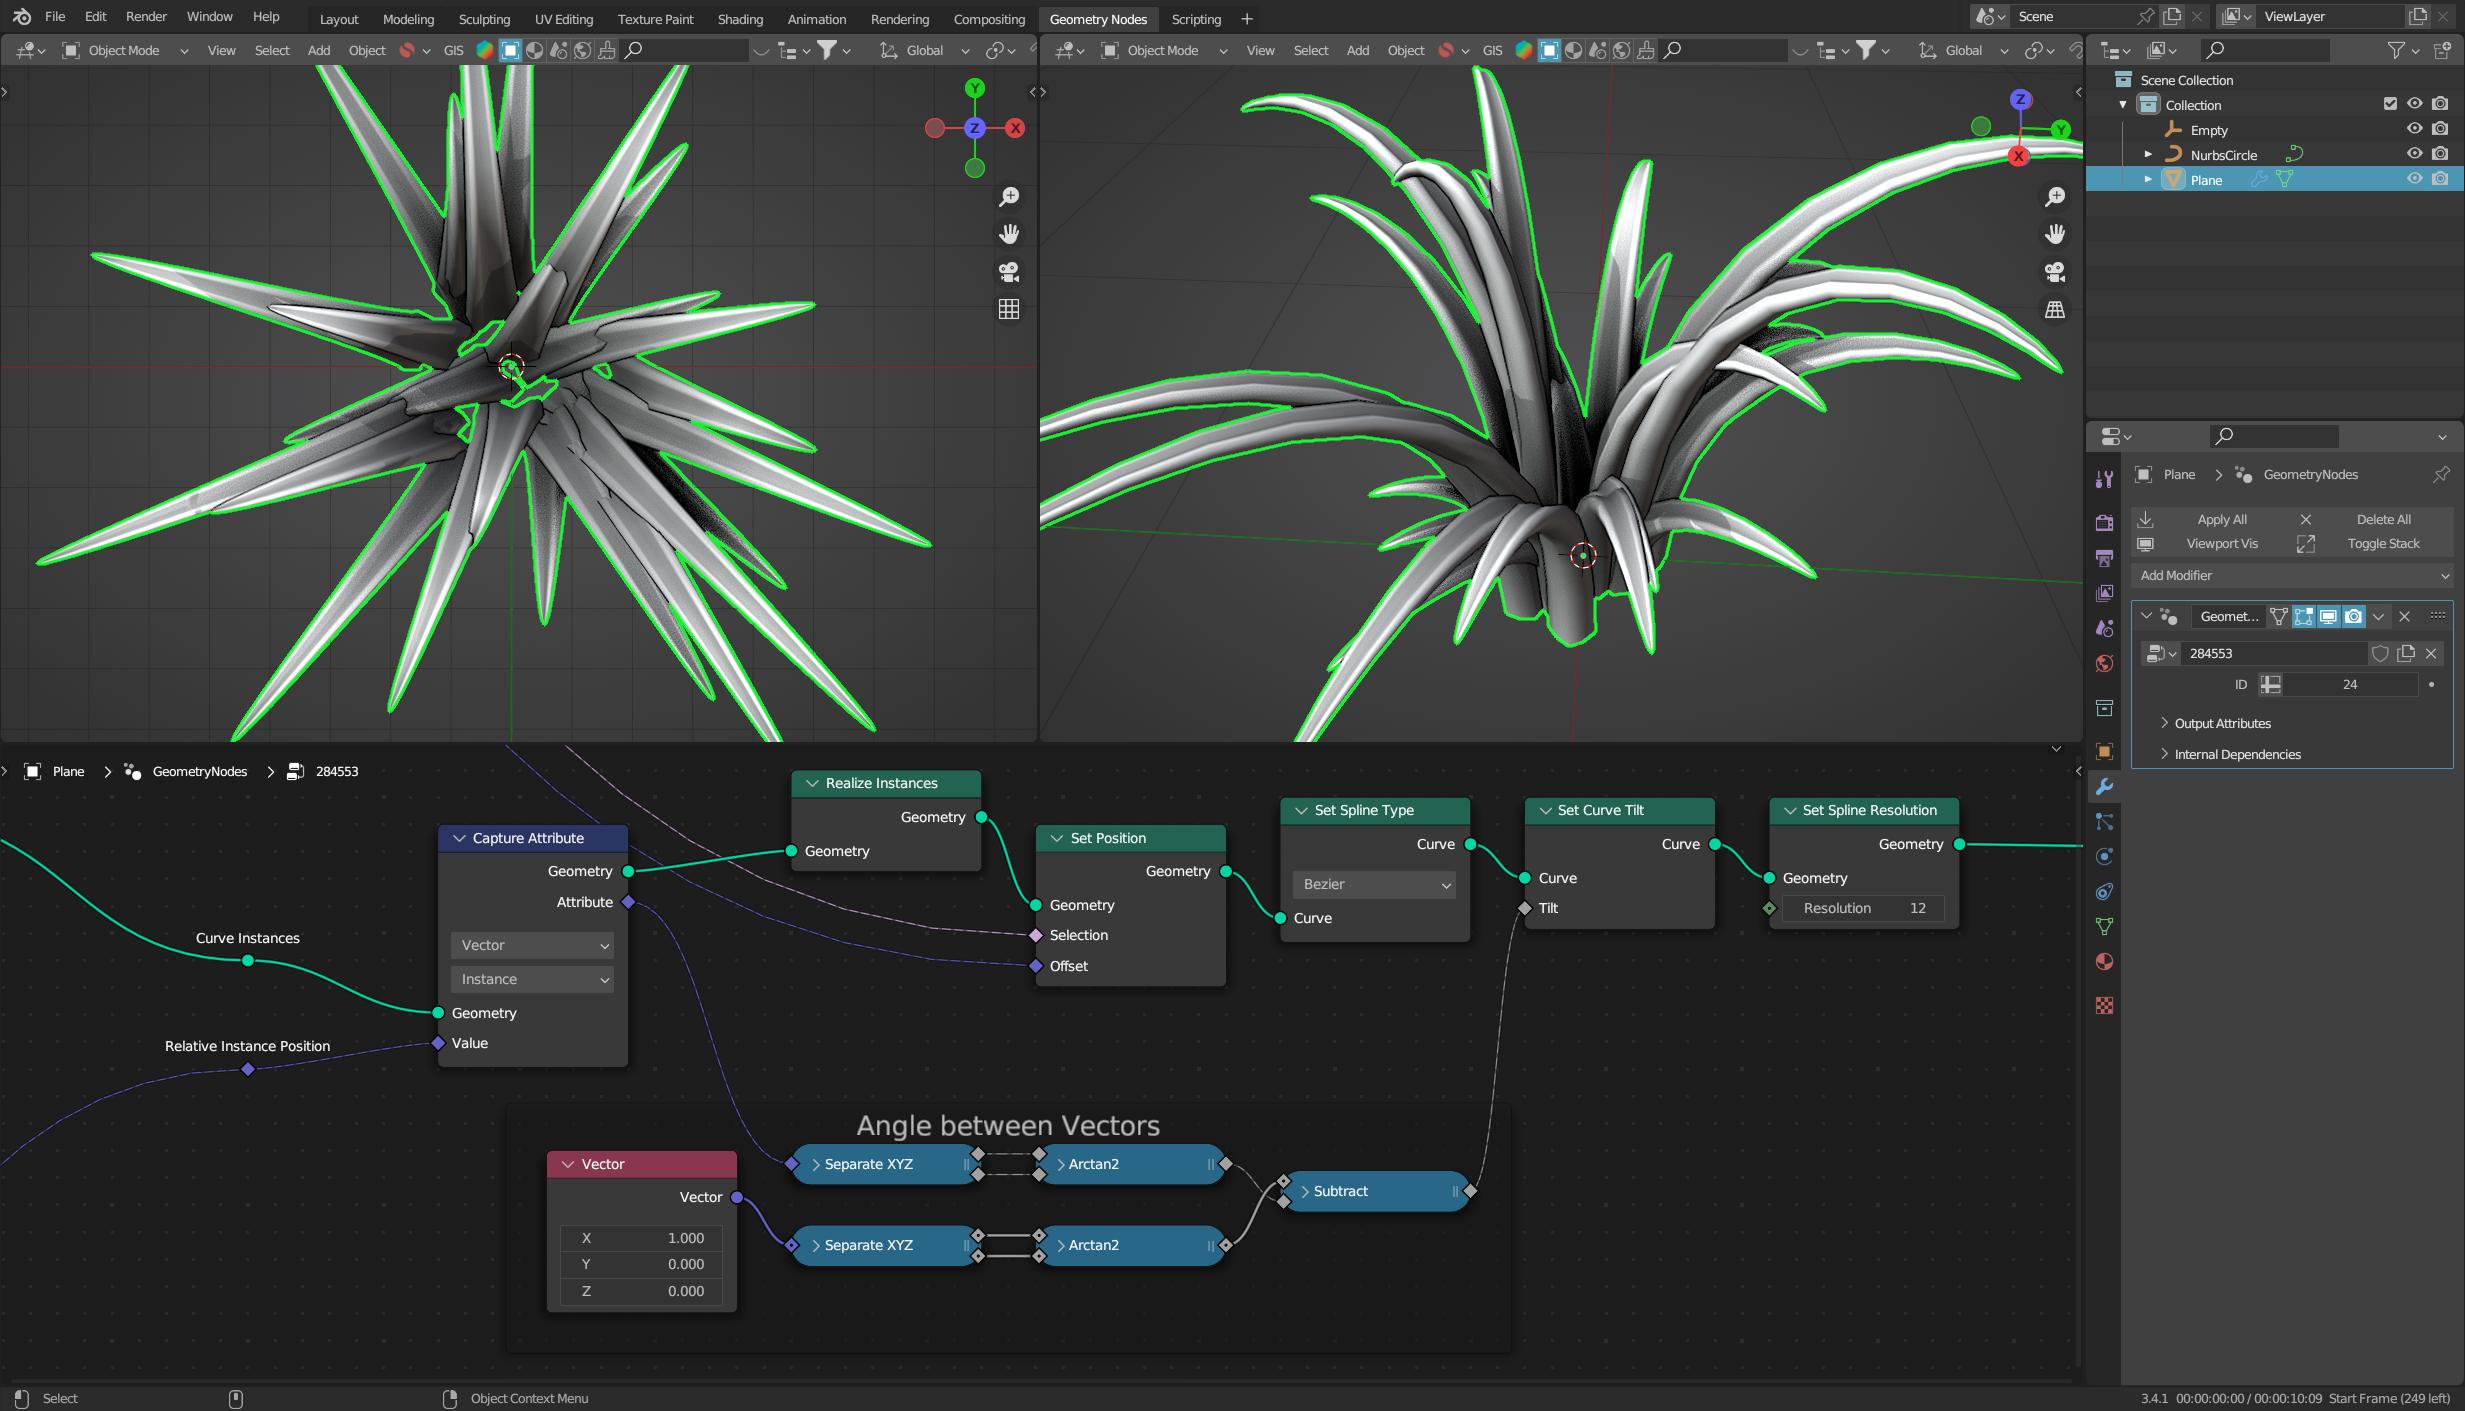Image resolution: width=2465 pixels, height=1411 pixels.
Task: Click the Blender logo menu icon
Action: 21,17
